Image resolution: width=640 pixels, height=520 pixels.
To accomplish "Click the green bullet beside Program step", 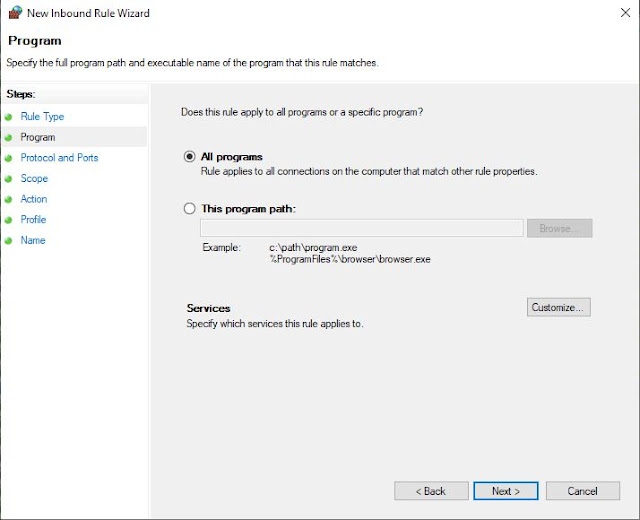I will pyautogui.click(x=9, y=138).
